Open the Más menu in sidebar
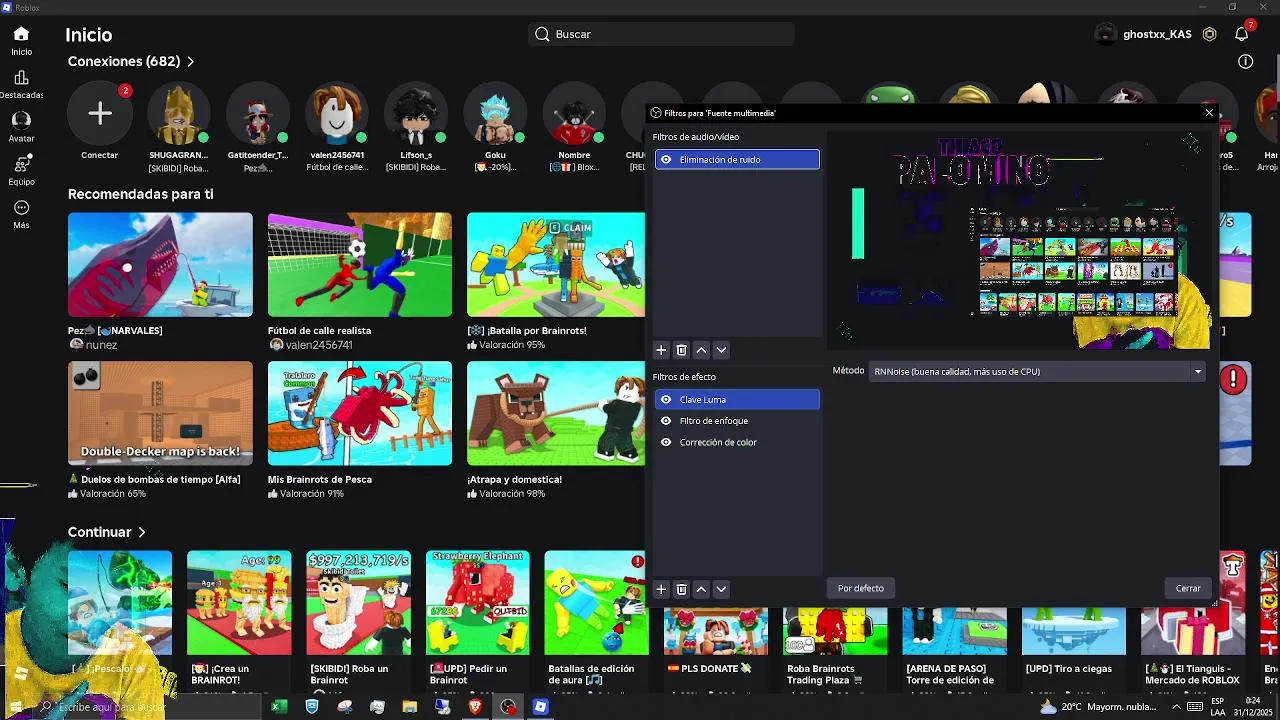1280x720 pixels. [21, 214]
